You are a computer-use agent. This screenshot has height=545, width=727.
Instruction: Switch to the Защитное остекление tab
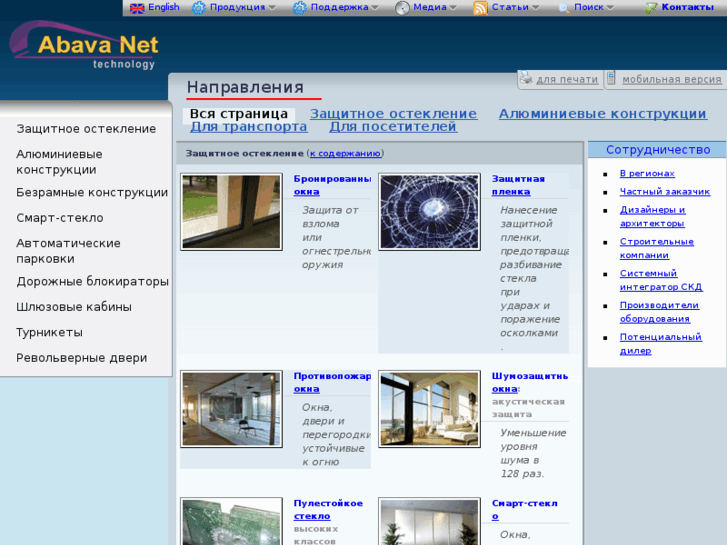click(393, 114)
